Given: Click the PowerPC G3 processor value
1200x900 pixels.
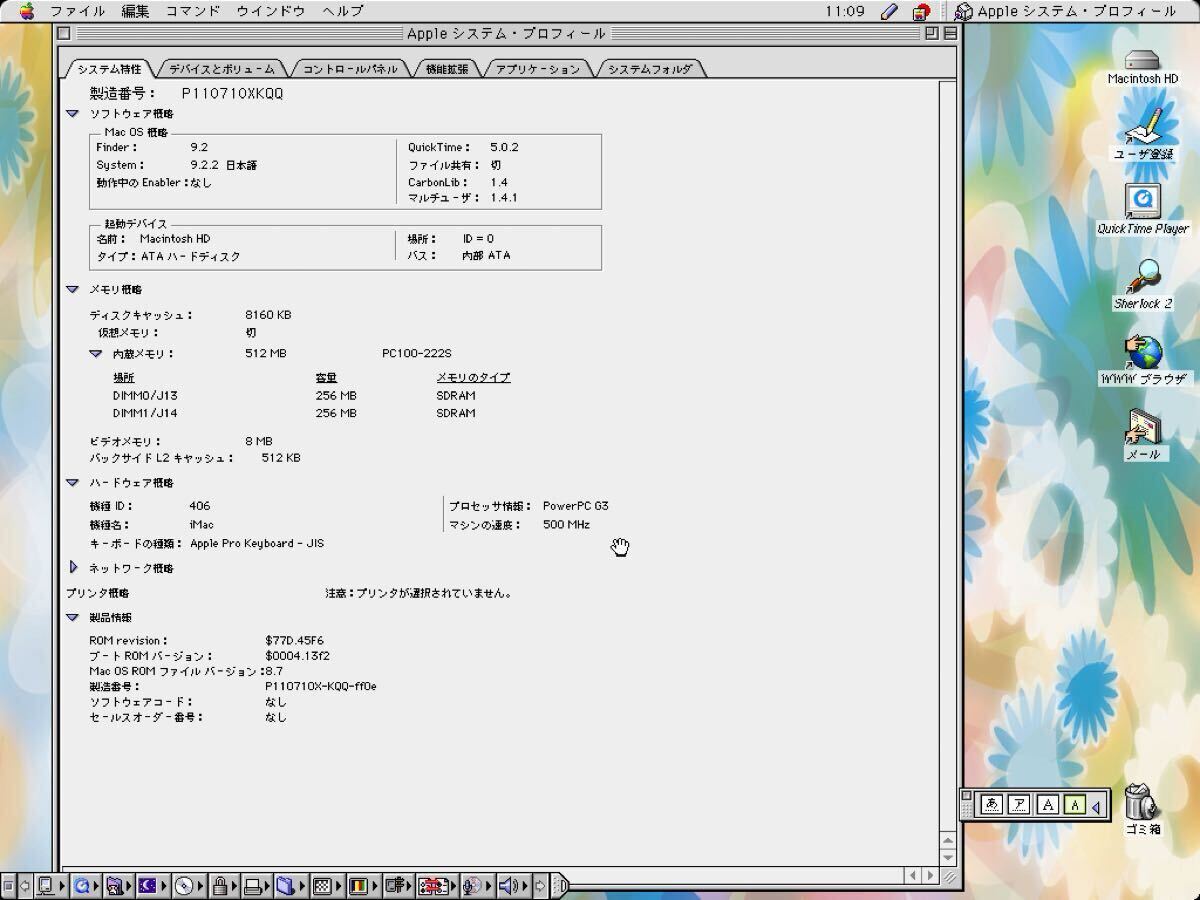Looking at the screenshot, I should click(x=575, y=506).
